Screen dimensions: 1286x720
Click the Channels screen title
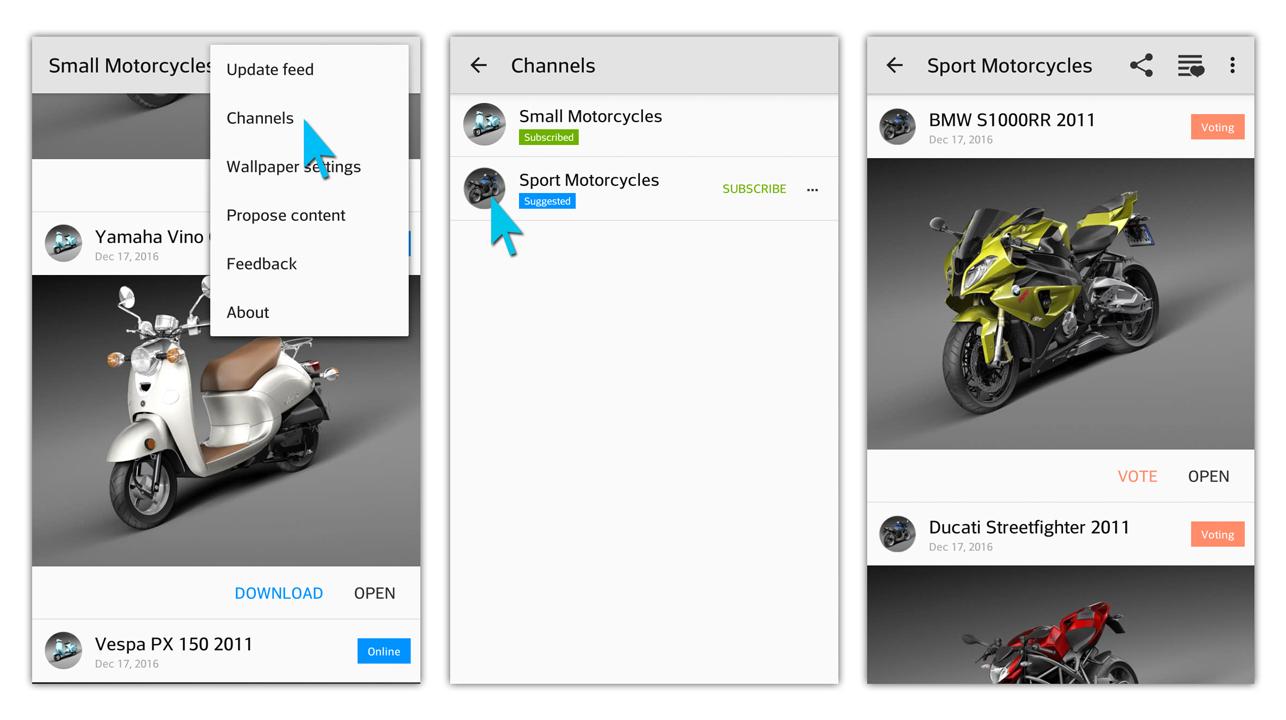click(553, 66)
